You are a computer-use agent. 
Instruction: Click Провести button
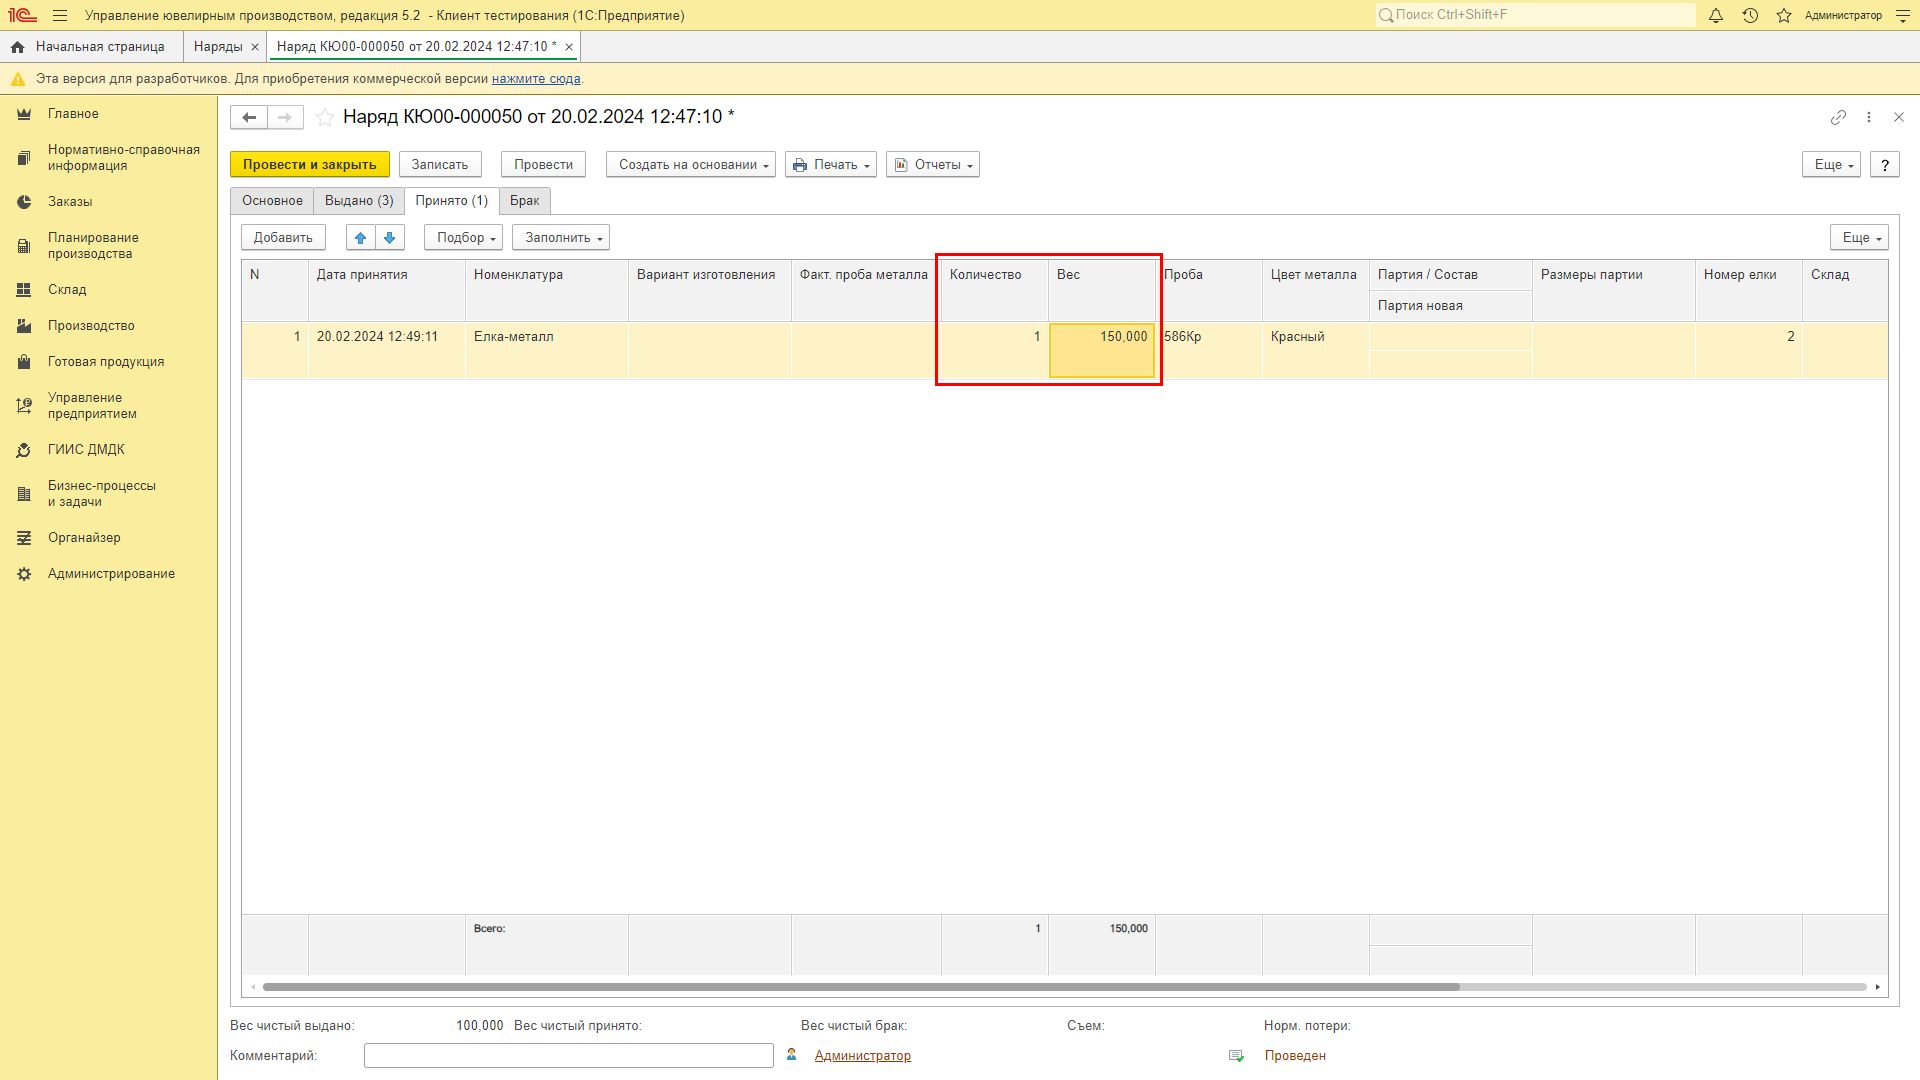(x=543, y=165)
